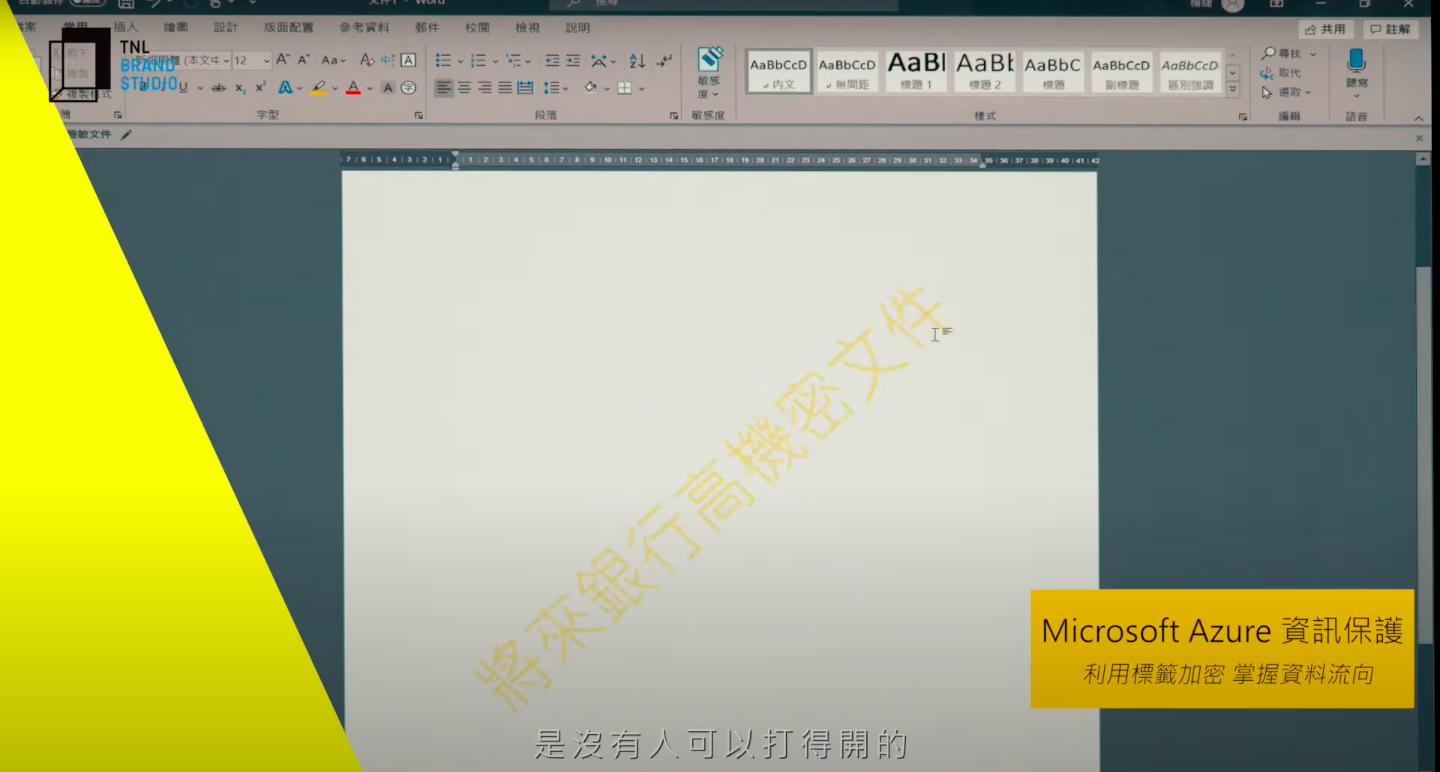1440x772 pixels.
Task: Click the 註解 (Comments) button
Action: [x=1391, y=29]
